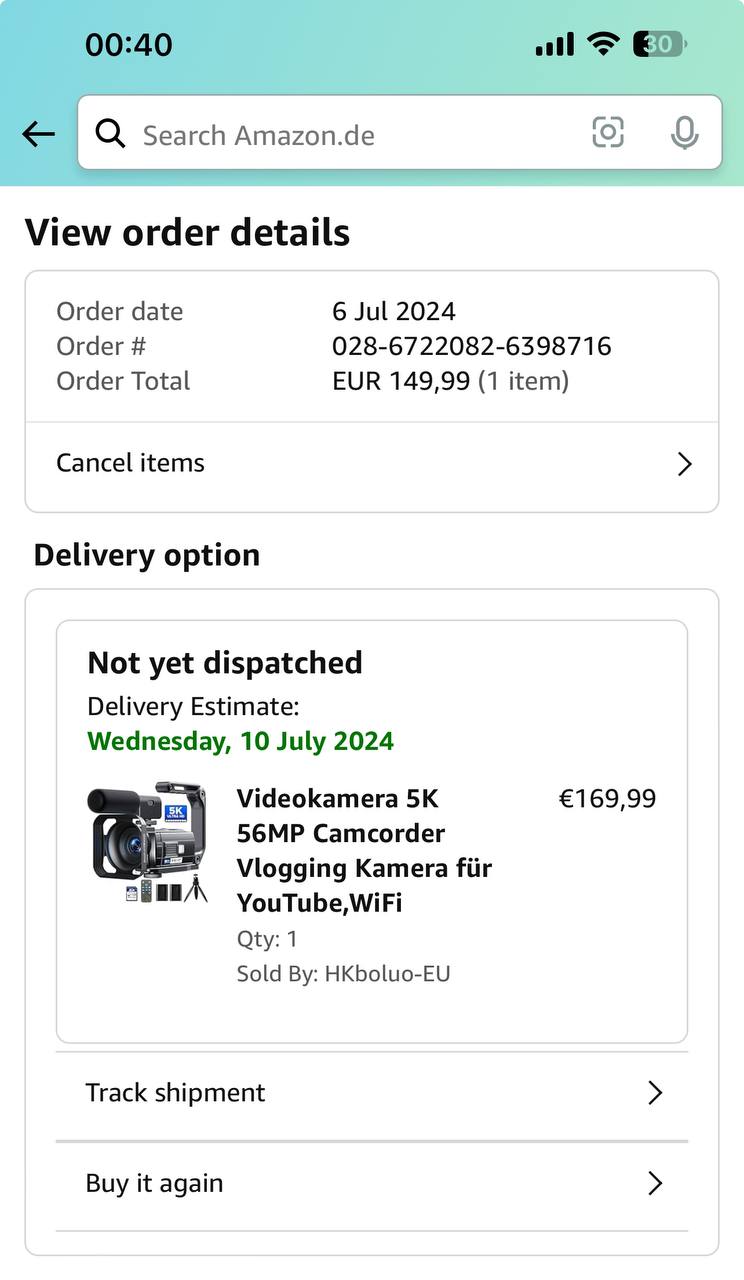
Task: Expand the Cancel items chevron
Action: coord(685,464)
